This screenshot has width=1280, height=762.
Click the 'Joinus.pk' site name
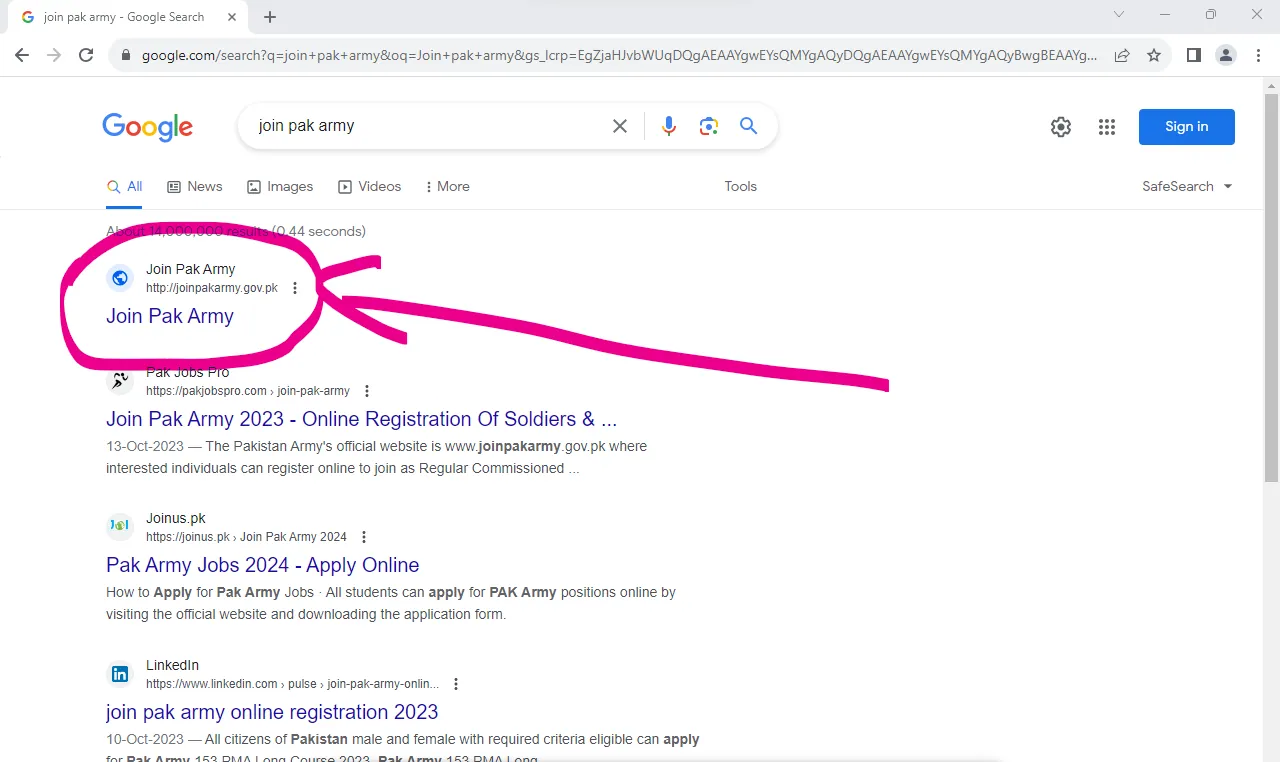click(176, 518)
